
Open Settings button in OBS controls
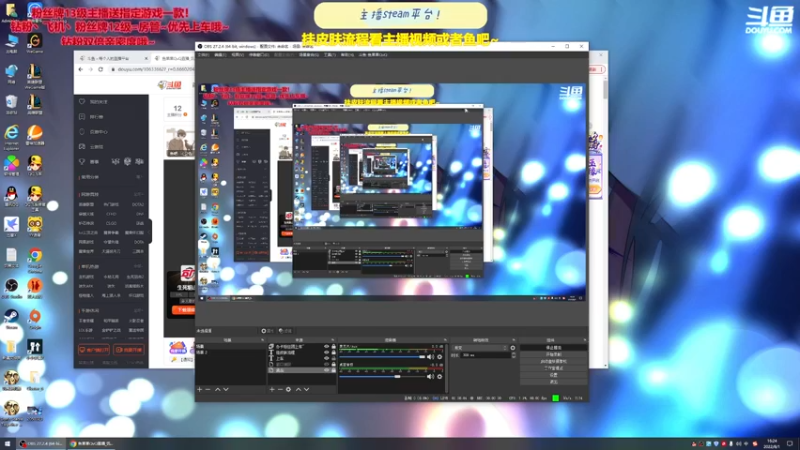[554, 375]
